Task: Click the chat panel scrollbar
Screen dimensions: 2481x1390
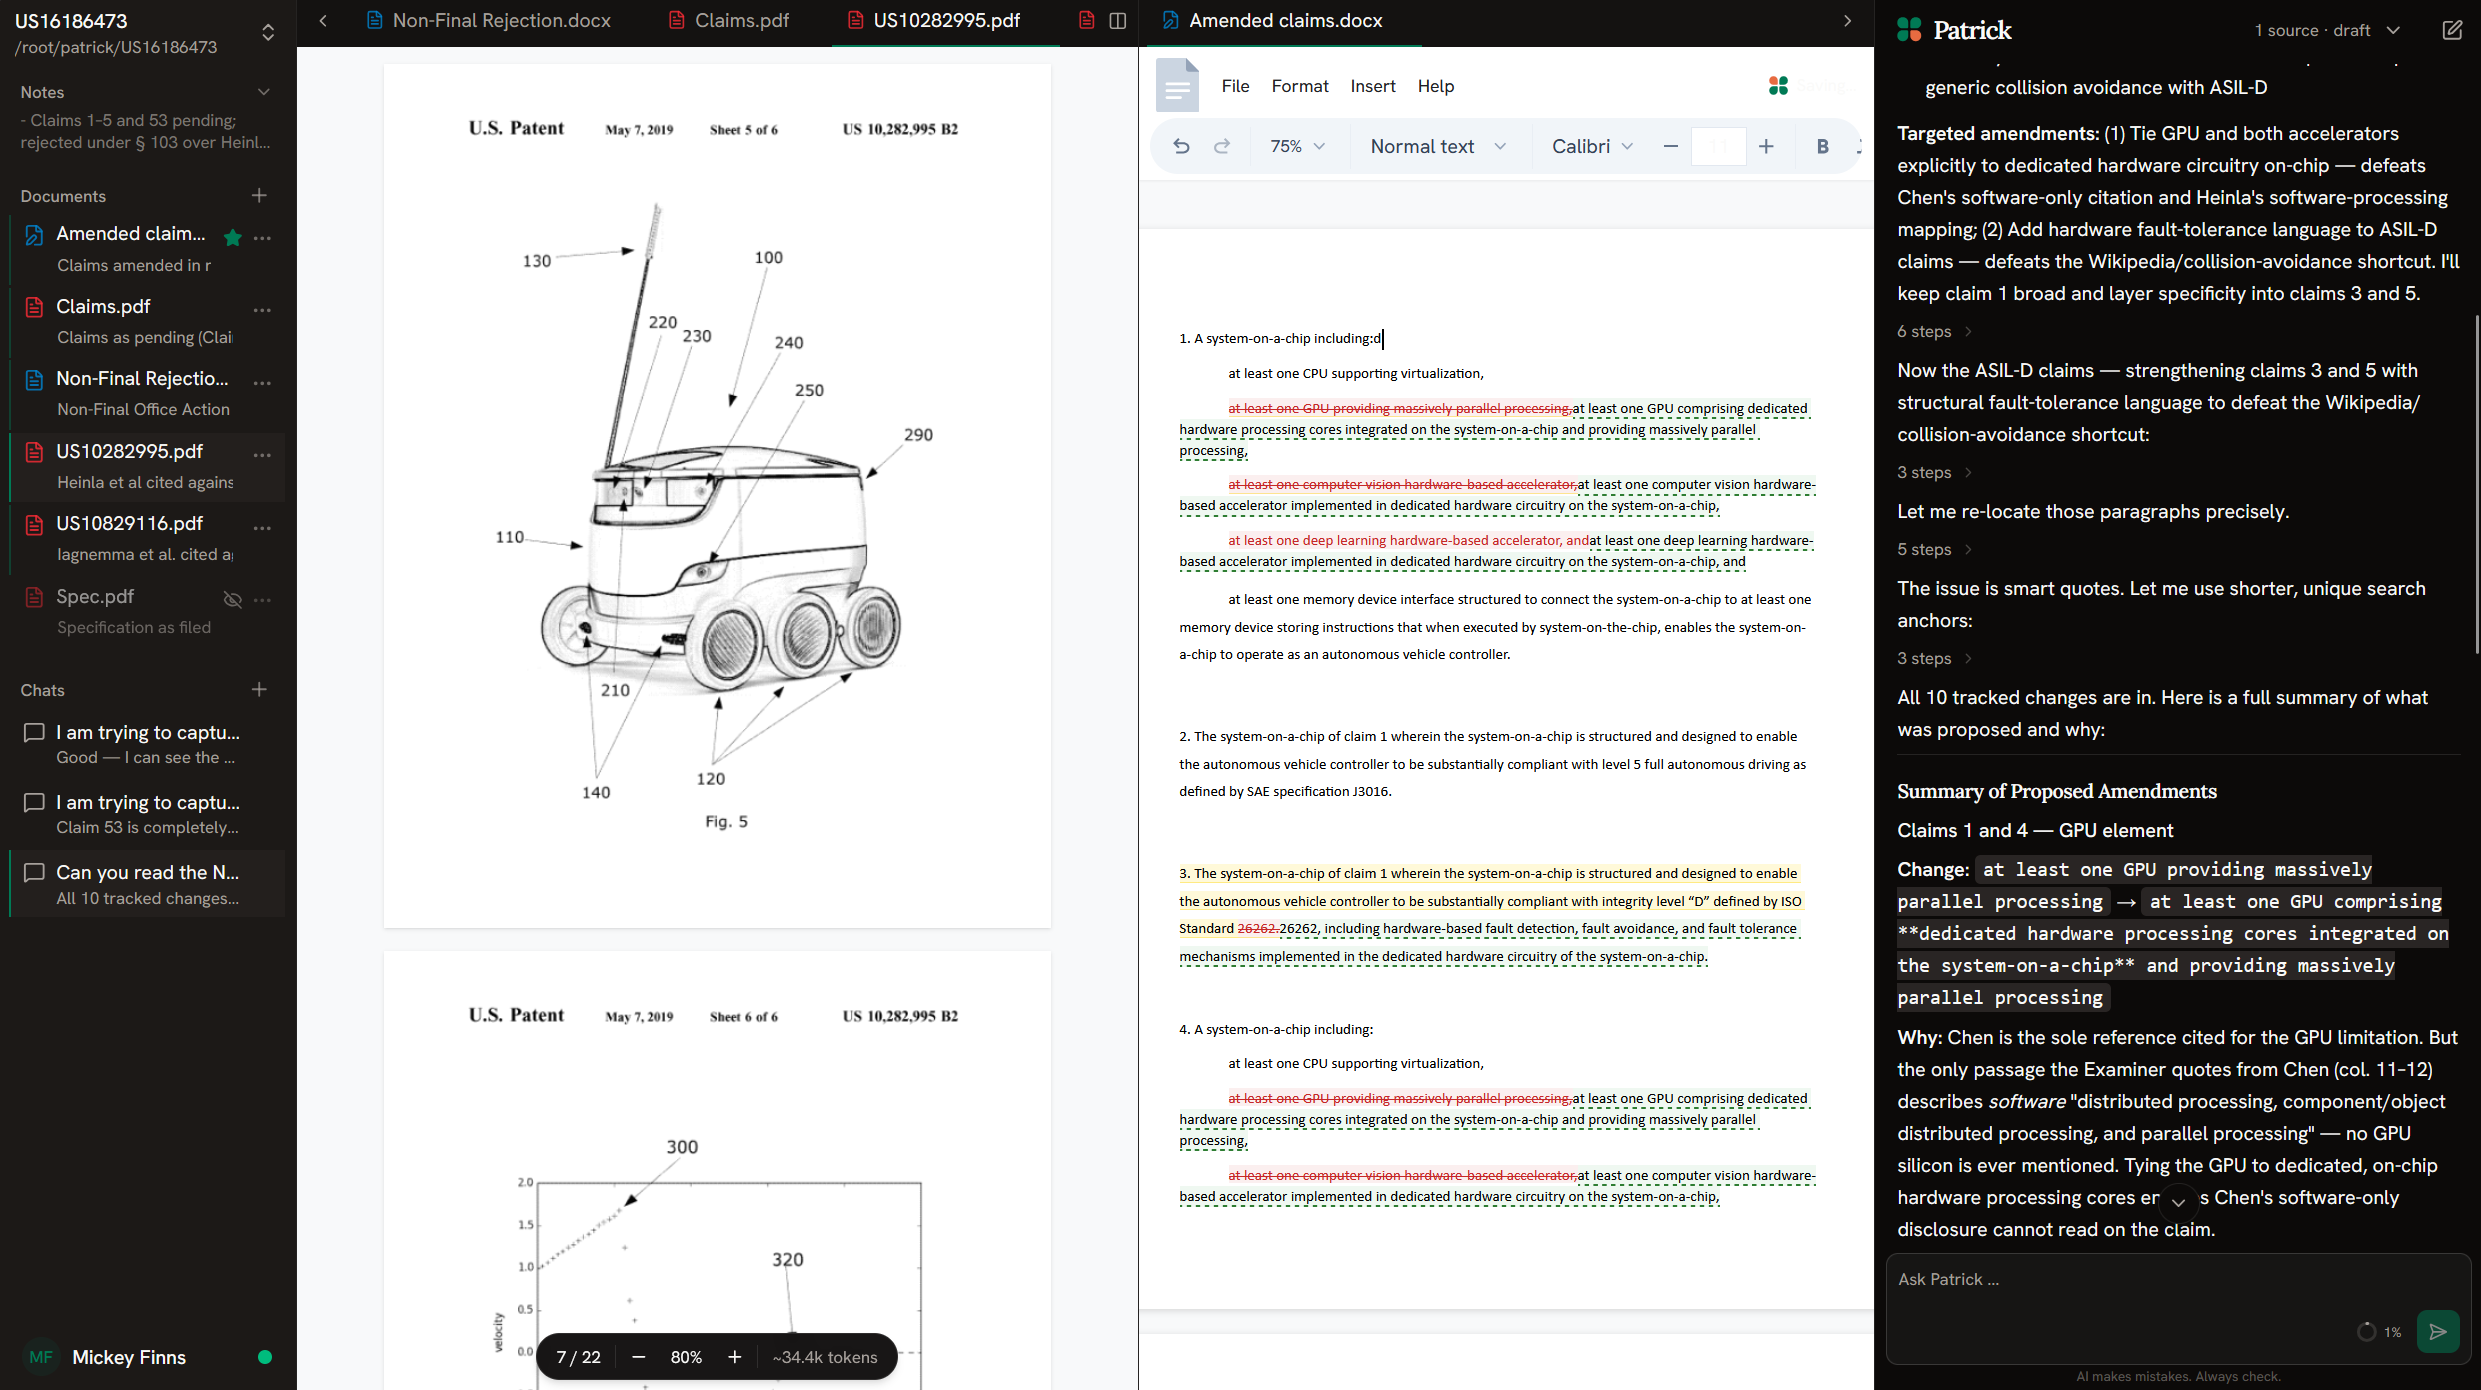Action: (x=2476, y=485)
